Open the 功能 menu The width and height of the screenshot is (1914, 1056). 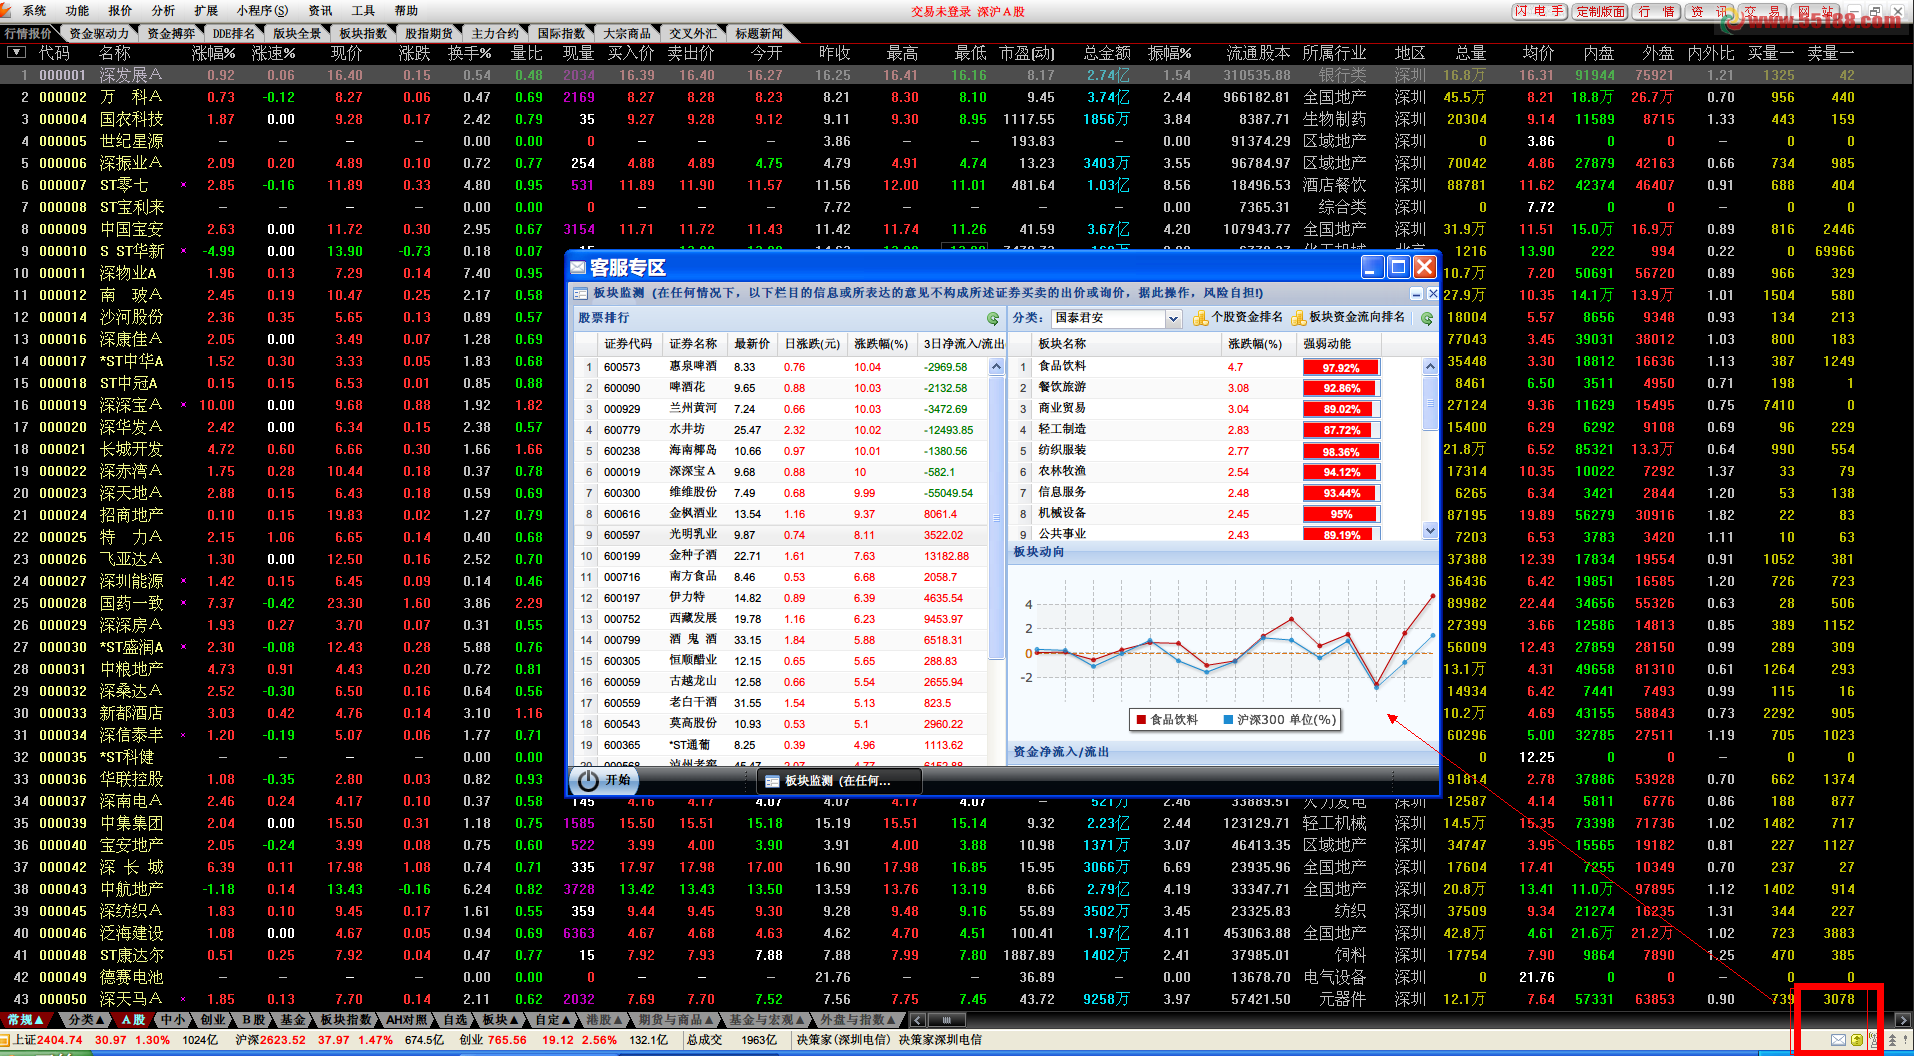pyautogui.click(x=77, y=11)
